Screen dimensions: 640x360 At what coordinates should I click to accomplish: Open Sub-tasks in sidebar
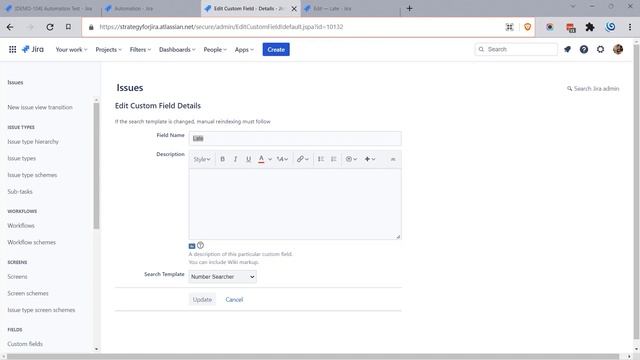[x=20, y=191]
